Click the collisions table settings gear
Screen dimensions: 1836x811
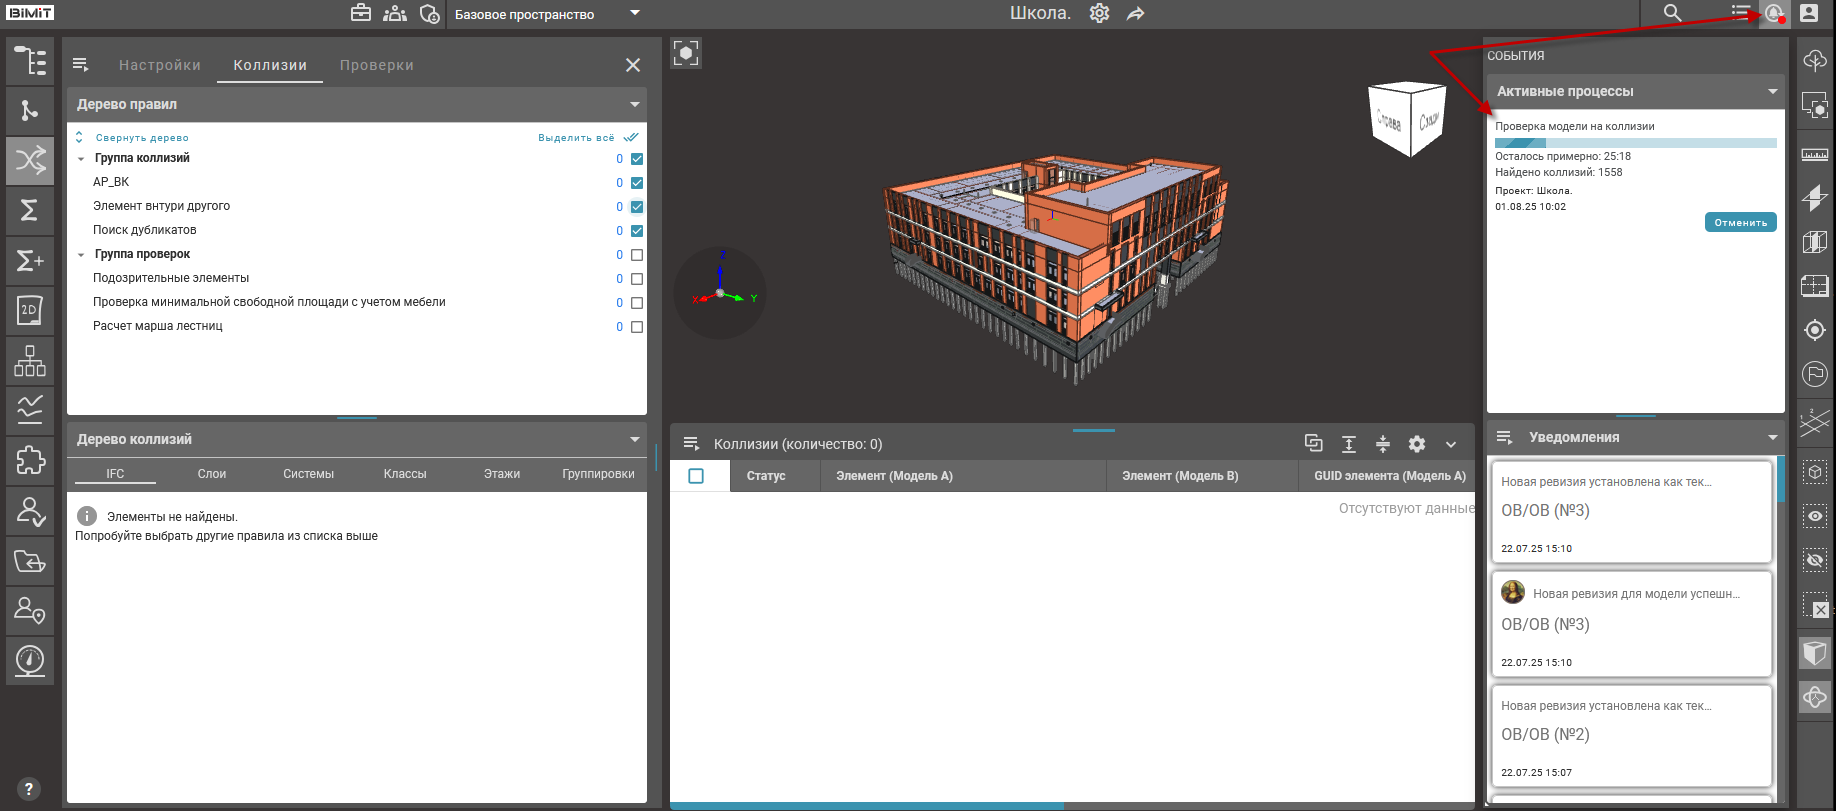tap(1417, 444)
